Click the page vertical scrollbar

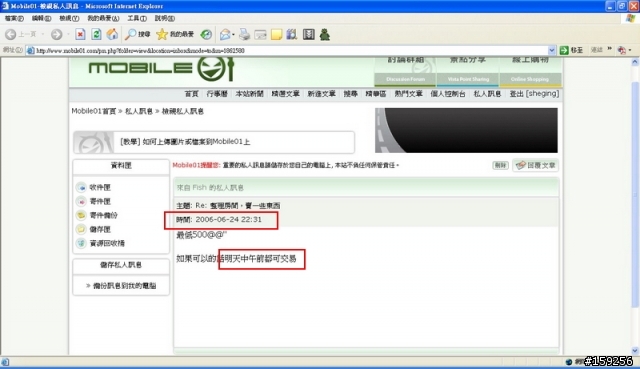pyautogui.click(x=635, y=206)
